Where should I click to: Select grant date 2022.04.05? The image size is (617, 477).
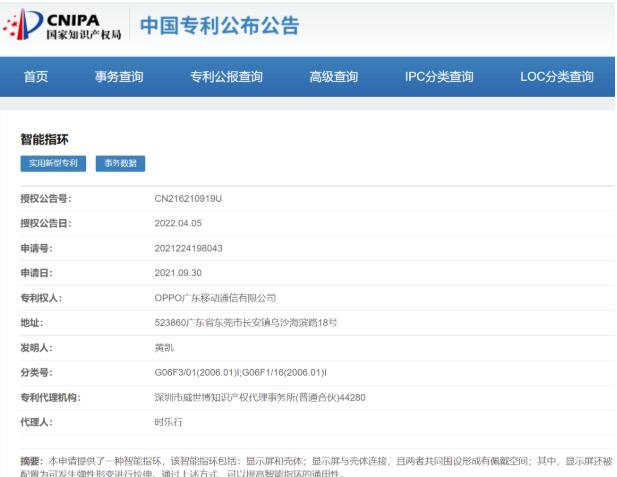click(178, 223)
